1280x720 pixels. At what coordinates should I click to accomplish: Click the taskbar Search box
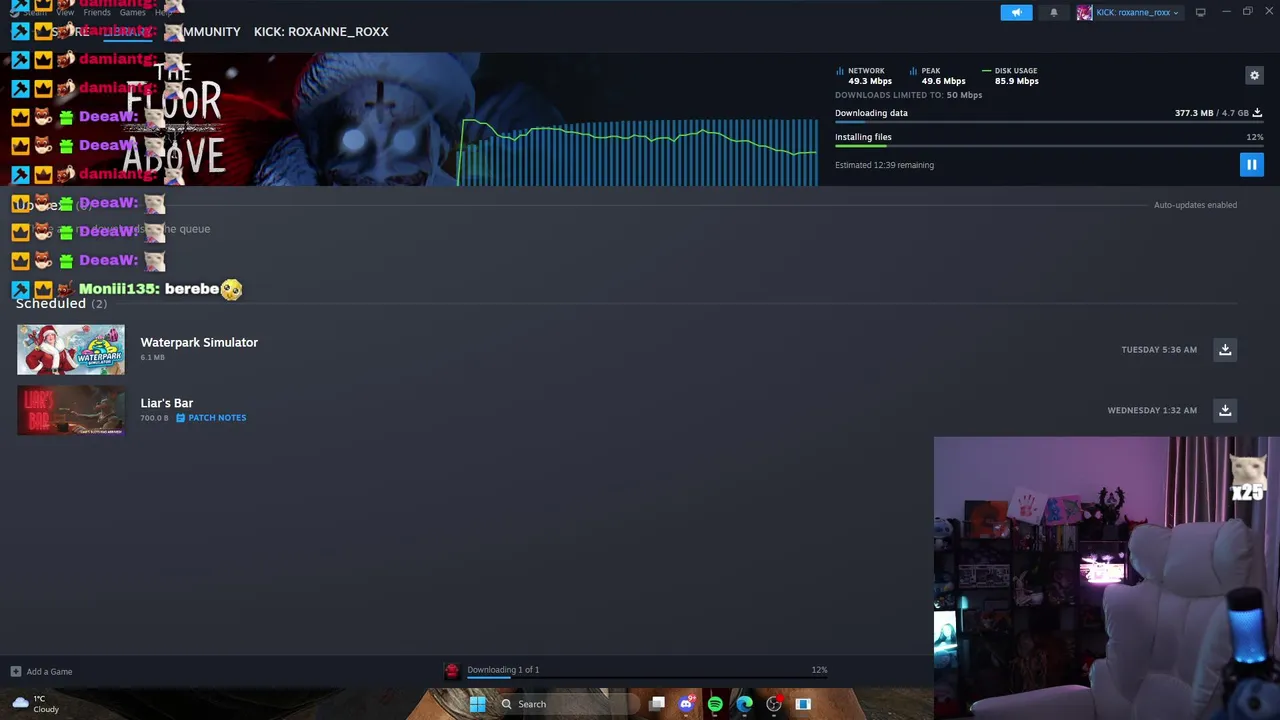click(x=566, y=704)
